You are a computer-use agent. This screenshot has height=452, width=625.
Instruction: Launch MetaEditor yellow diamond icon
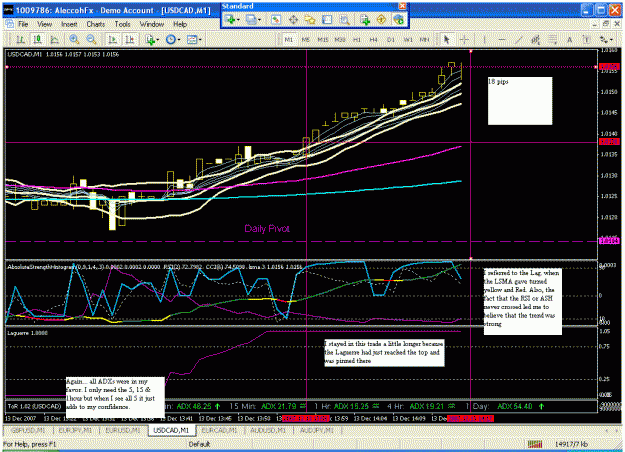pos(381,19)
